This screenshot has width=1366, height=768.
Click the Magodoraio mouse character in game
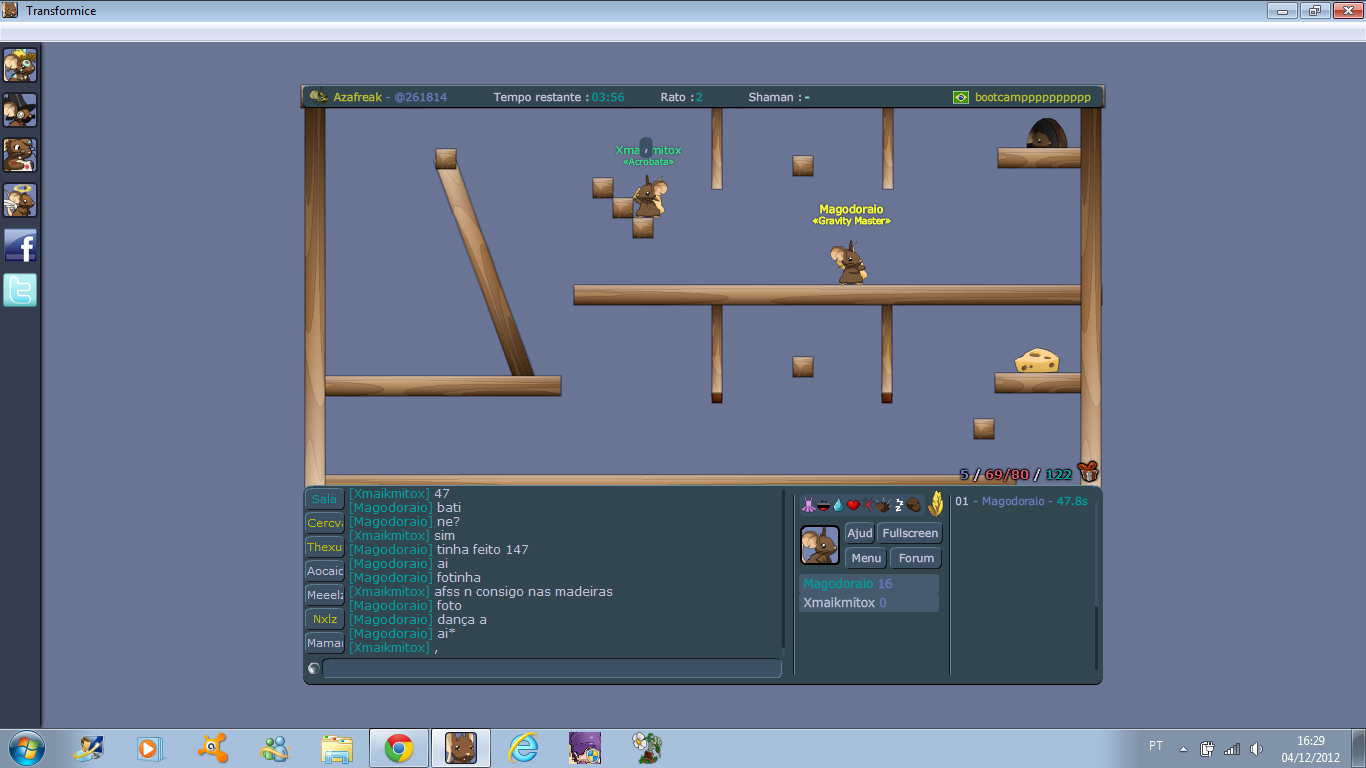coord(850,263)
